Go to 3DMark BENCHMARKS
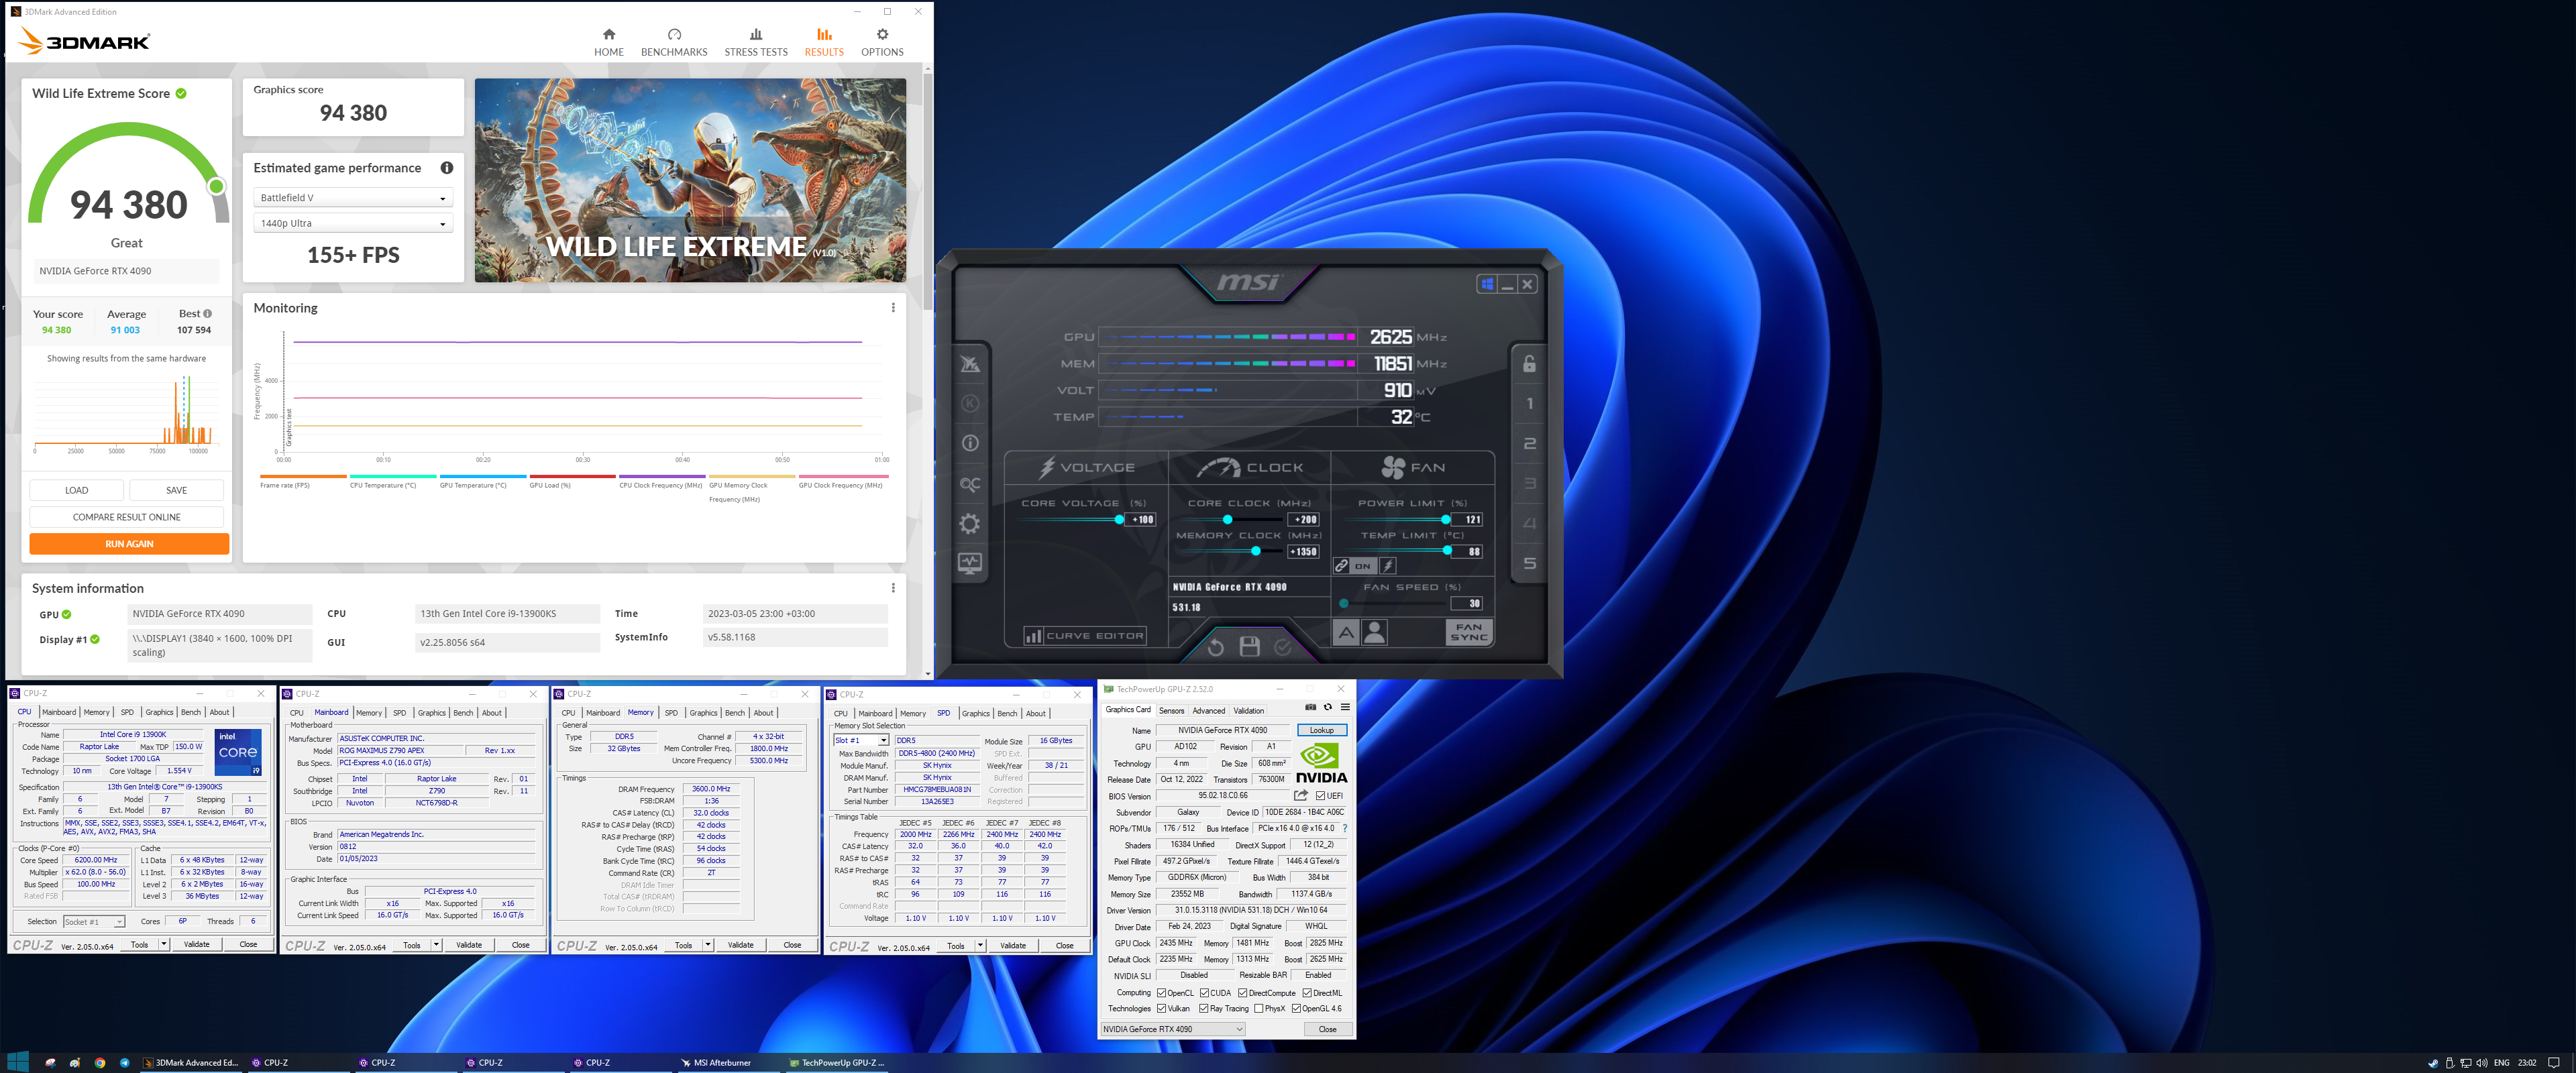The width and height of the screenshot is (2576, 1073). [x=674, y=42]
